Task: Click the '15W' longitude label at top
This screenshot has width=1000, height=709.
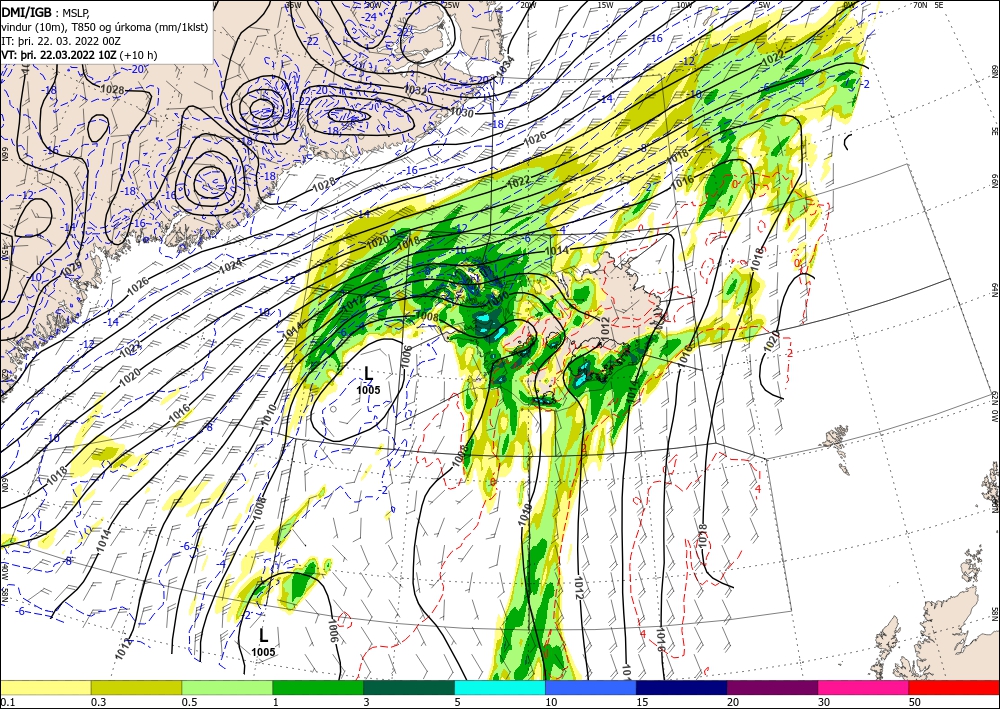Action: coord(605,5)
